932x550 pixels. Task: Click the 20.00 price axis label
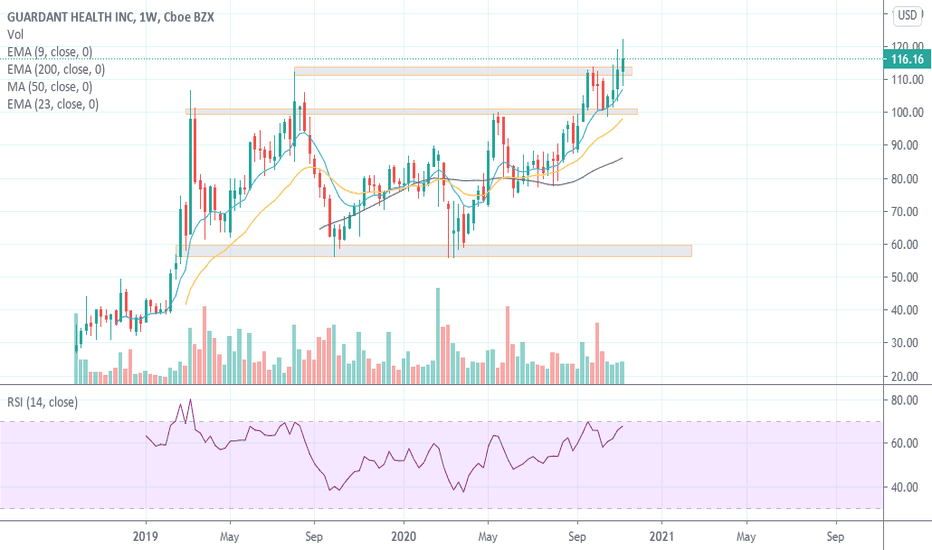pyautogui.click(x=907, y=376)
